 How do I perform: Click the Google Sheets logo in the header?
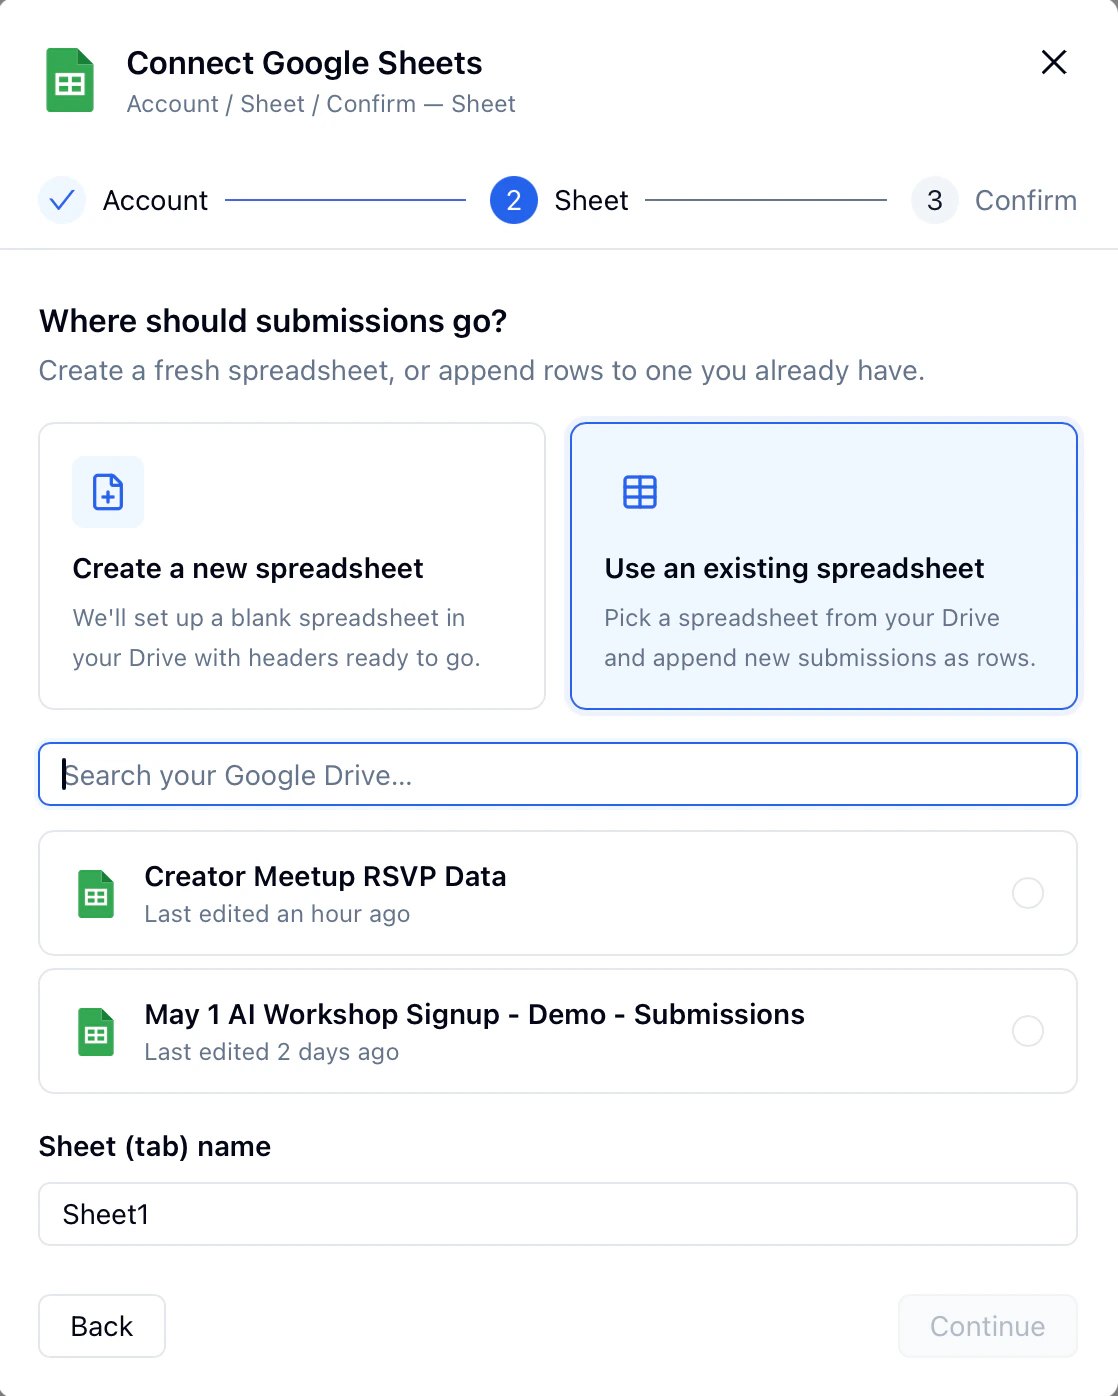[x=68, y=79]
